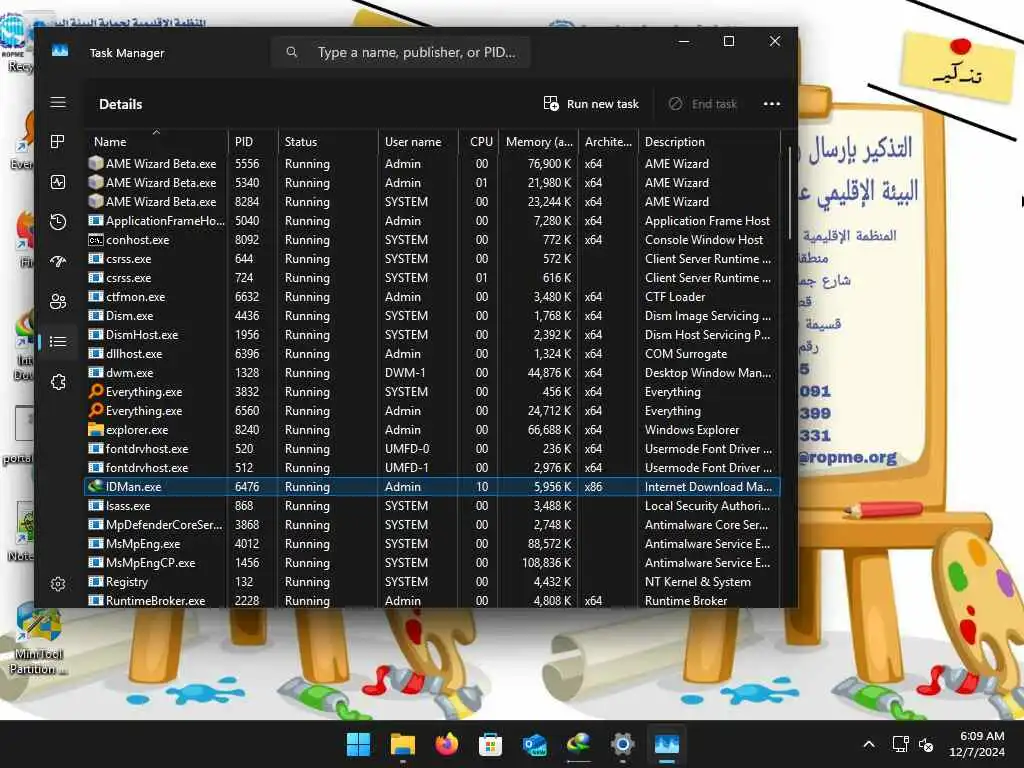The width and height of the screenshot is (1024, 768).
Task: Click the muted volume tray icon
Action: point(926,744)
